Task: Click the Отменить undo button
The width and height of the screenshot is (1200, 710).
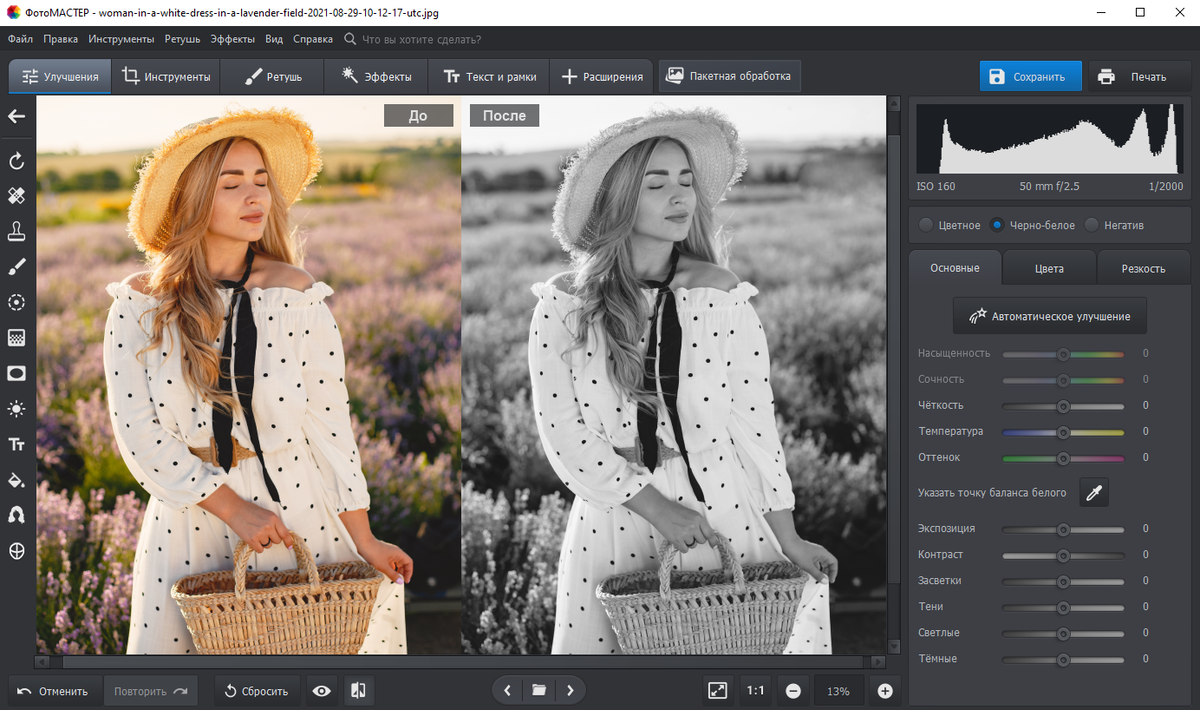Action: (x=53, y=690)
